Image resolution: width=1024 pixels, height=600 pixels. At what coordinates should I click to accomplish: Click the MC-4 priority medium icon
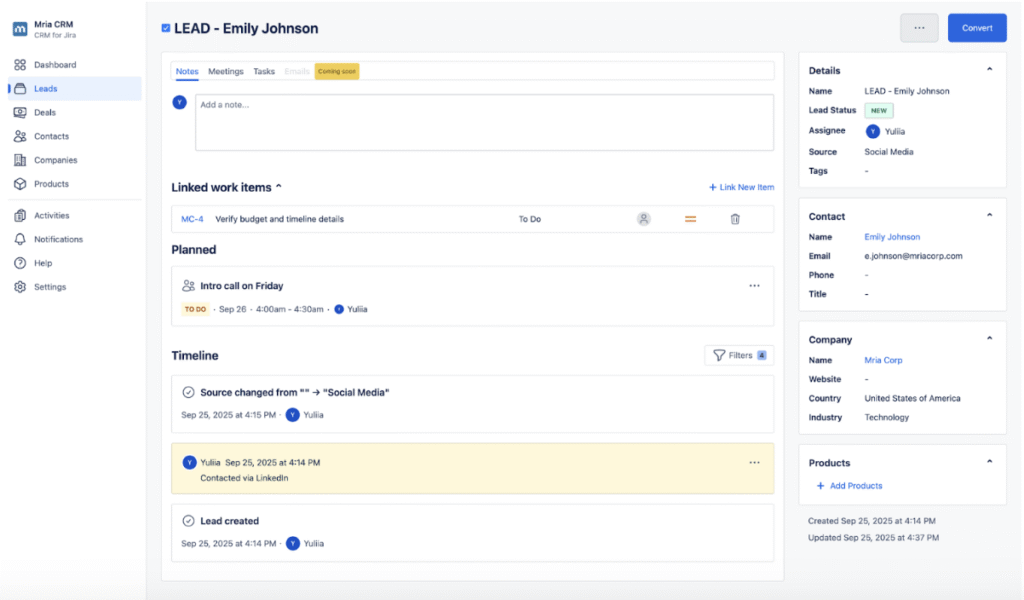tap(690, 219)
